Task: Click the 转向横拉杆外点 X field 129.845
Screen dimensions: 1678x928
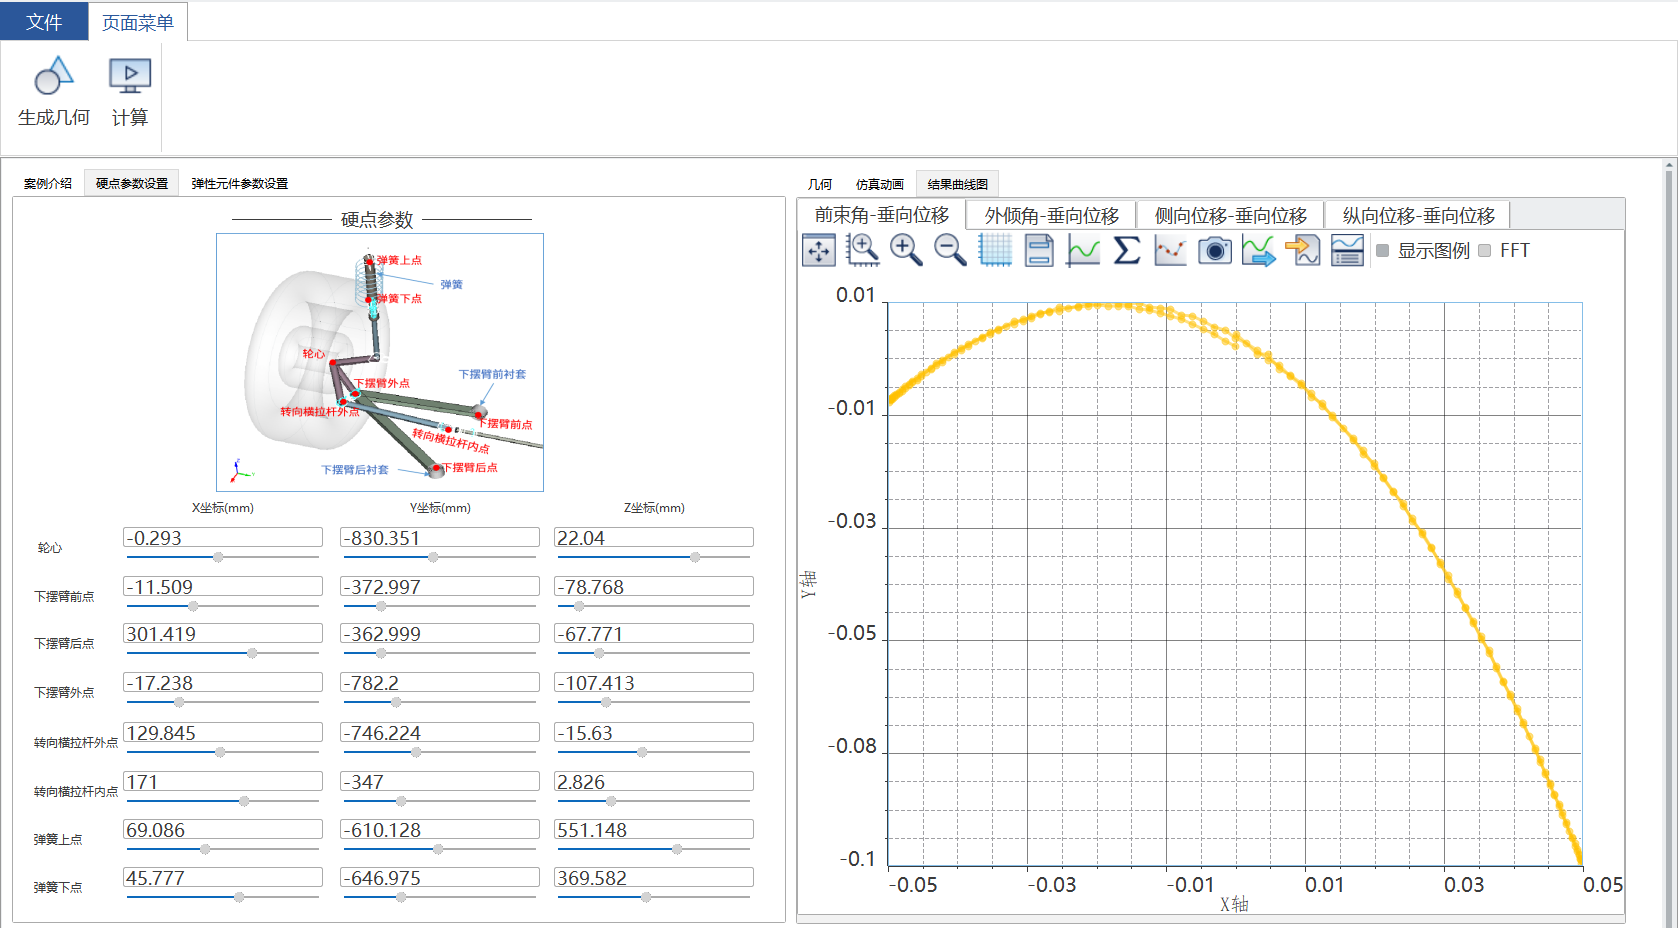Action: coord(223,733)
